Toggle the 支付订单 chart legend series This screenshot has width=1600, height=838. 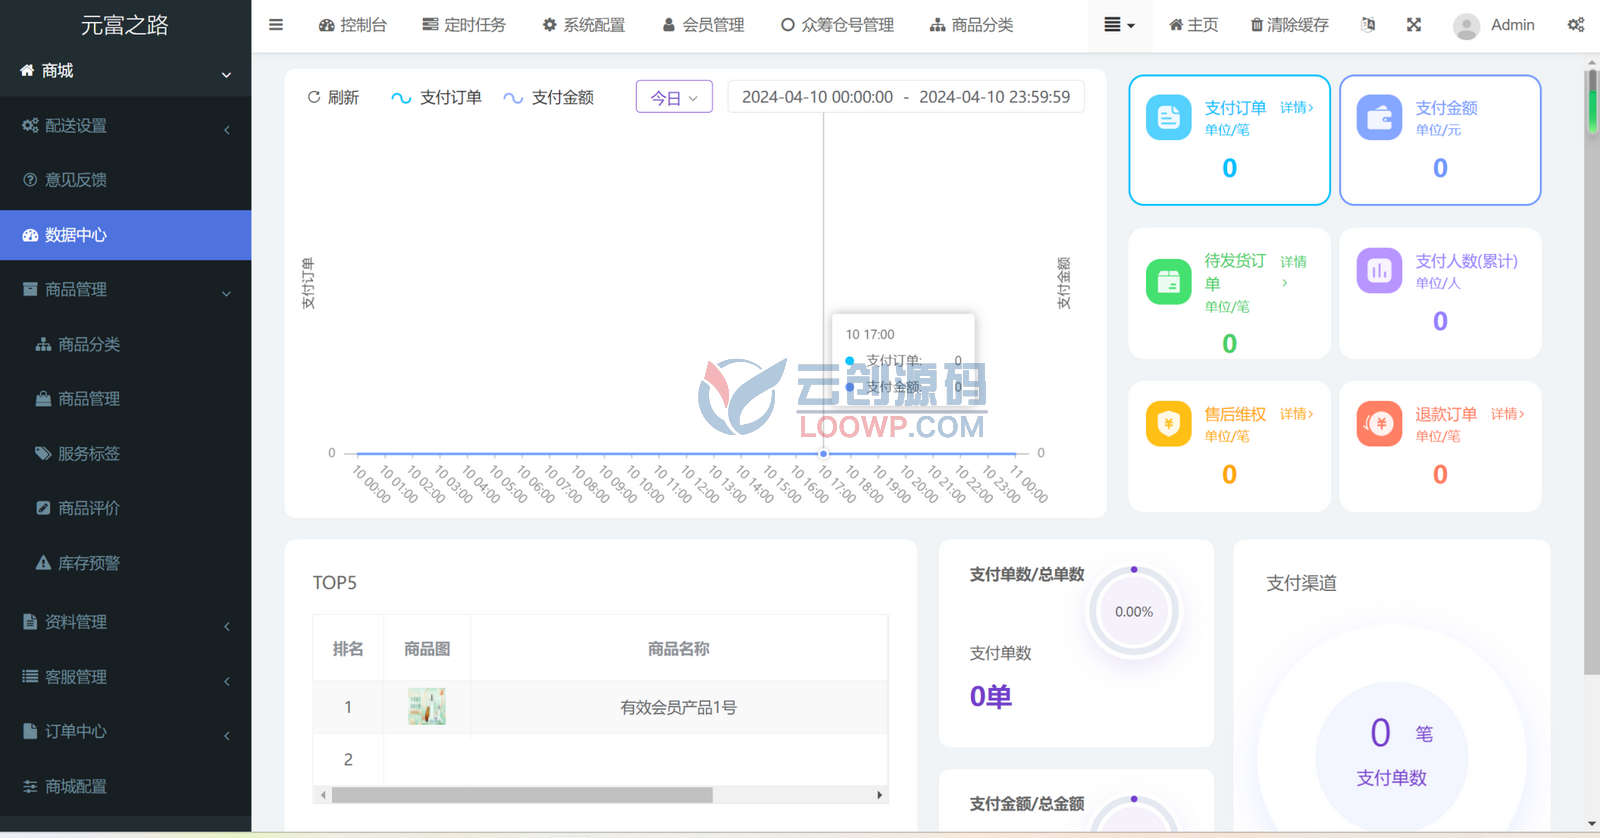436,97
